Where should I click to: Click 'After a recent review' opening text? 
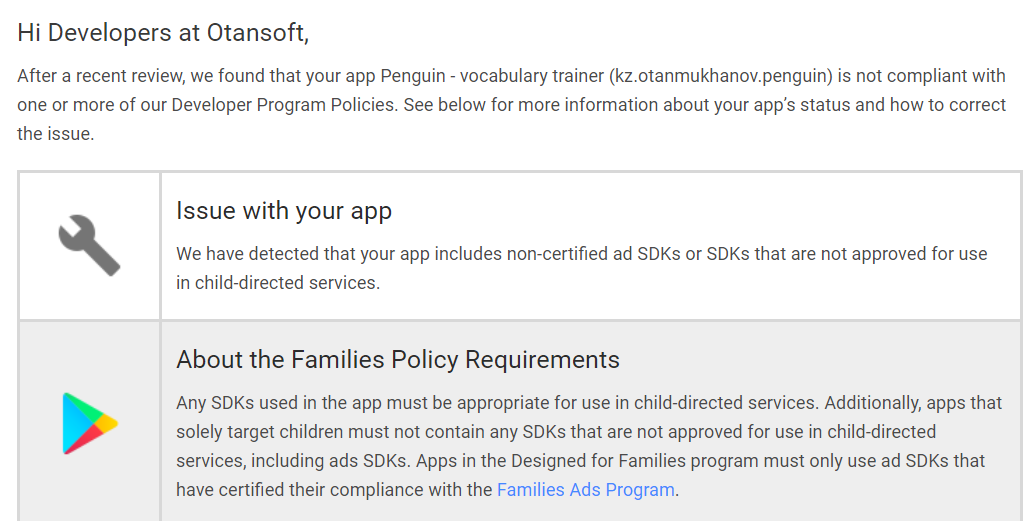click(101, 76)
